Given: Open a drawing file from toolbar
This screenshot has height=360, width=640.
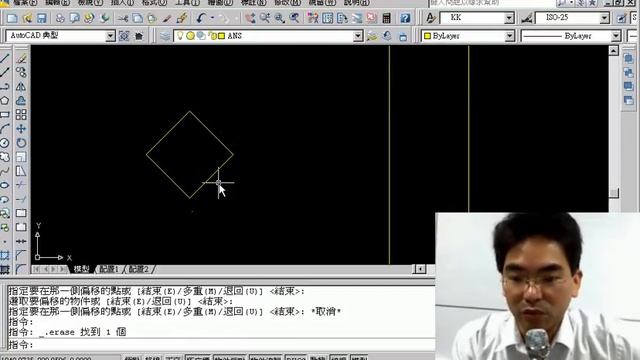Looking at the screenshot, I should (x=27, y=18).
